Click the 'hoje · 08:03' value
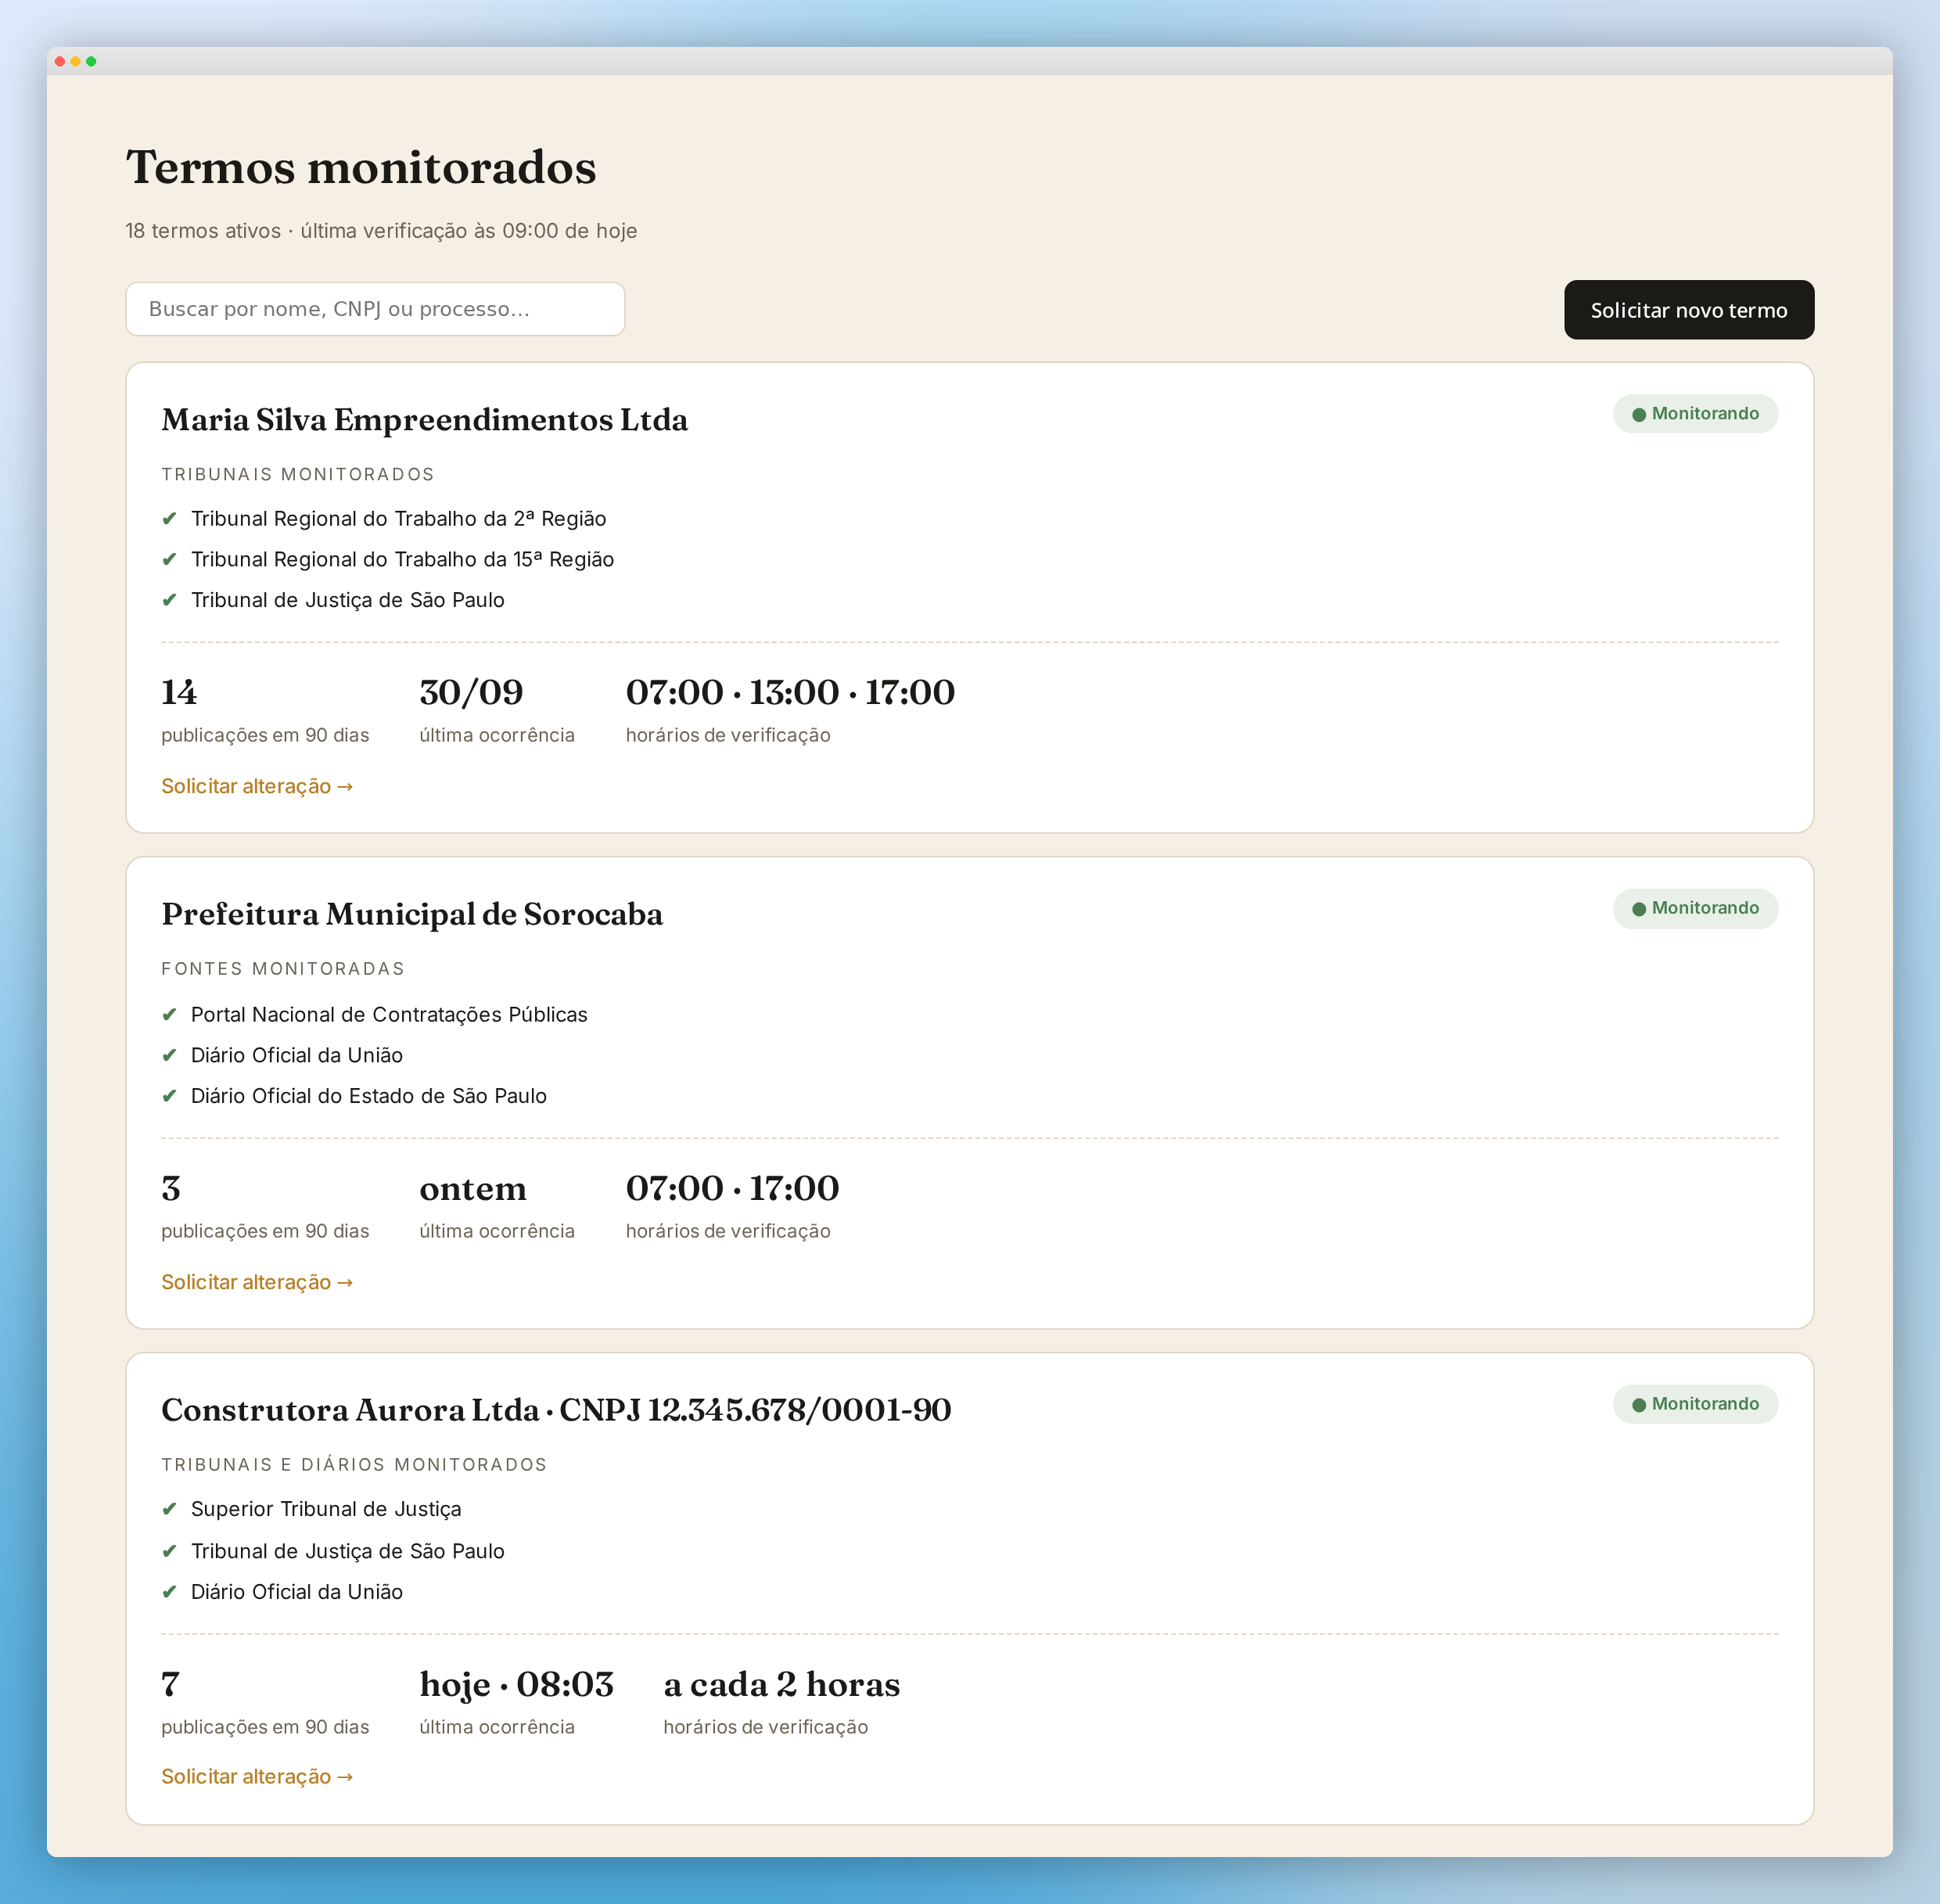This screenshot has height=1904, width=1940. click(x=517, y=1684)
